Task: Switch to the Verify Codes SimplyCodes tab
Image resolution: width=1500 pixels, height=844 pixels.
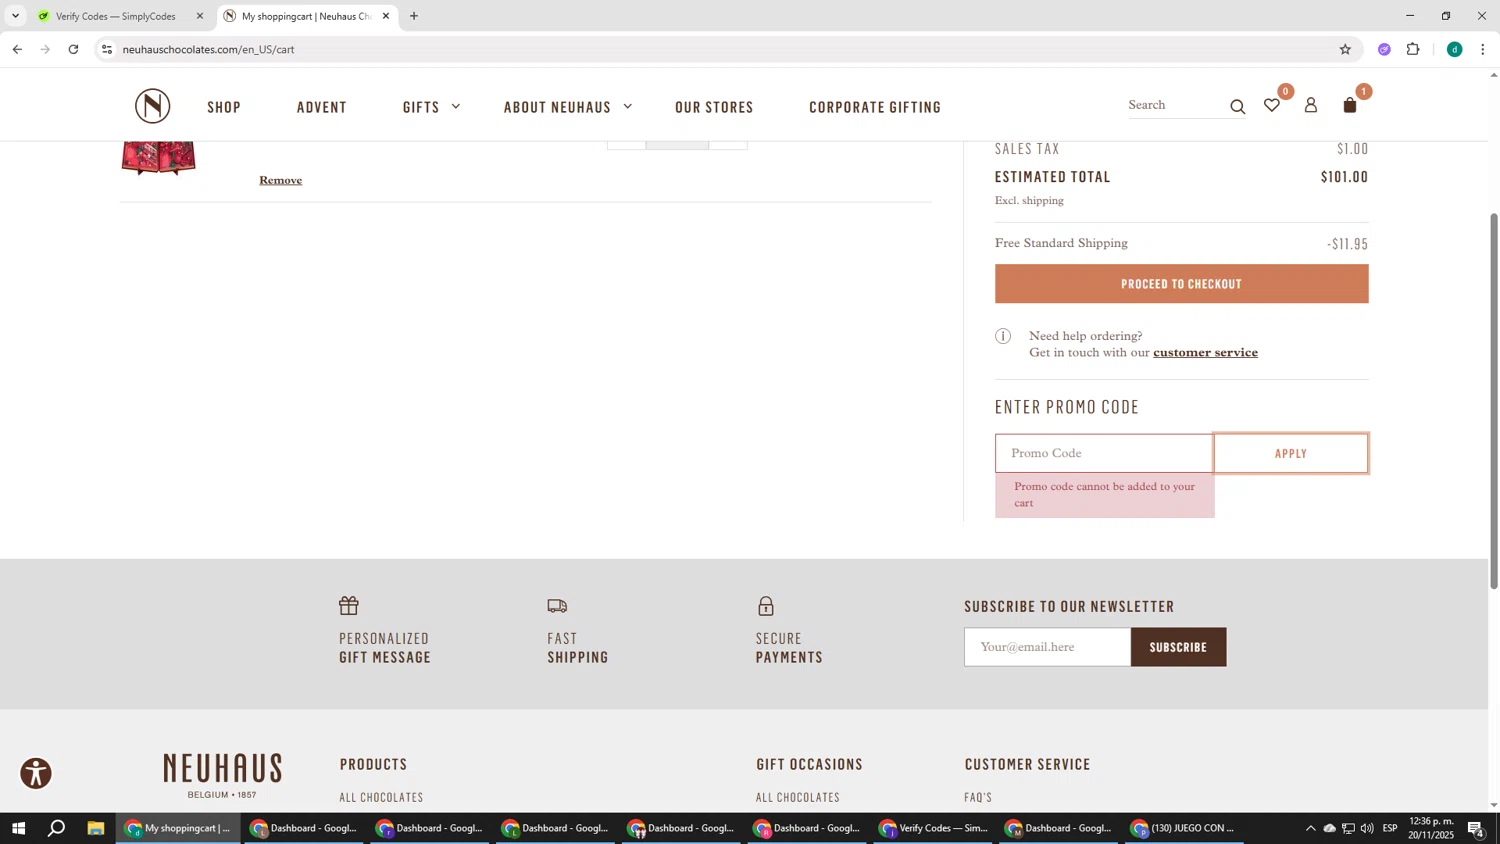Action: (118, 16)
